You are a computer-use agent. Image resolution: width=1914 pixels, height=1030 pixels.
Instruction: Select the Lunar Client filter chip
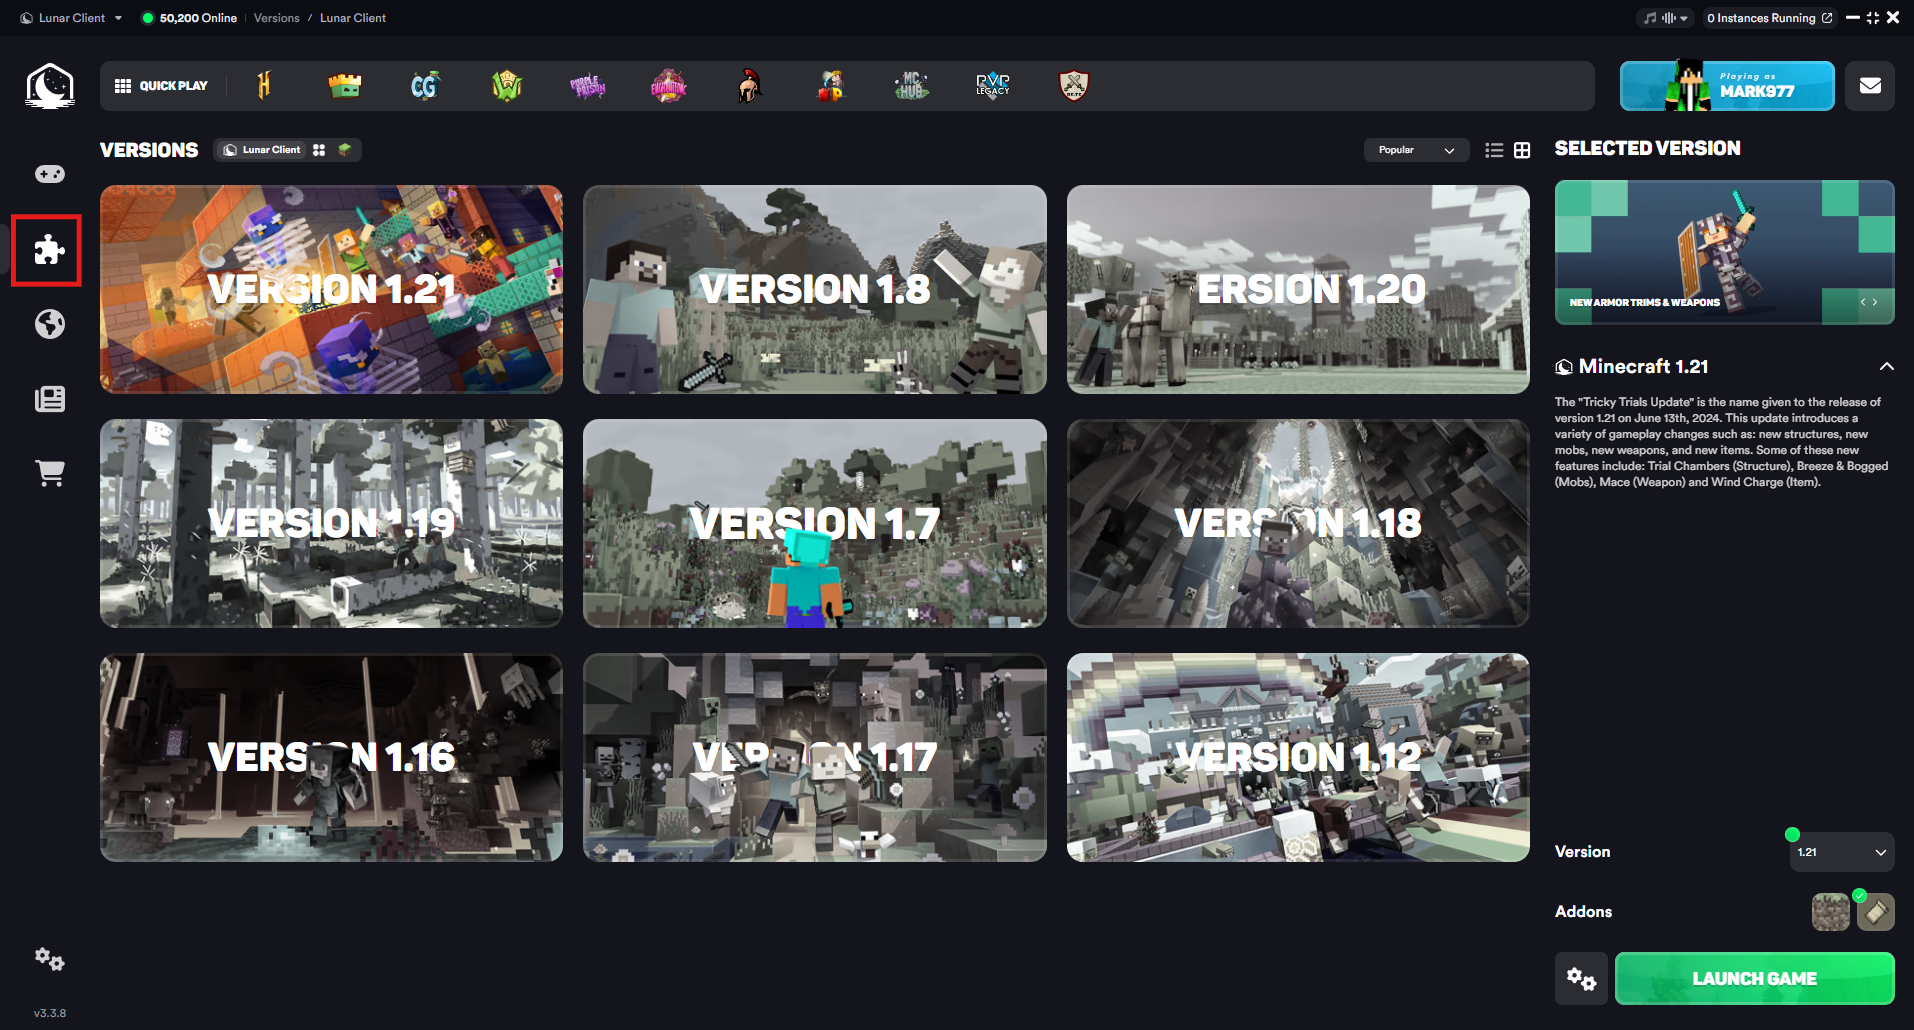coord(261,150)
